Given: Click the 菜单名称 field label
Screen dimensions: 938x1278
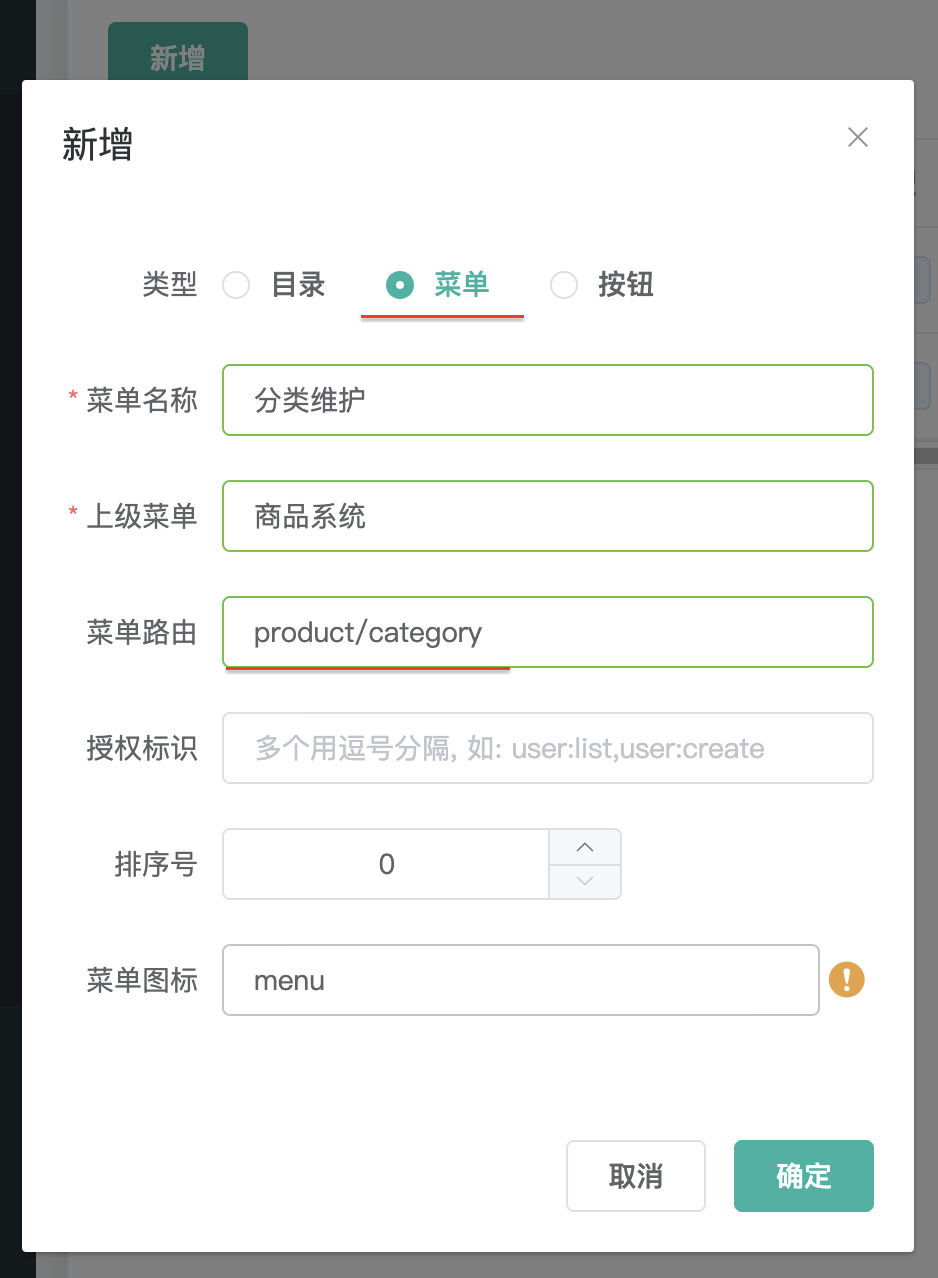Looking at the screenshot, I should [142, 400].
